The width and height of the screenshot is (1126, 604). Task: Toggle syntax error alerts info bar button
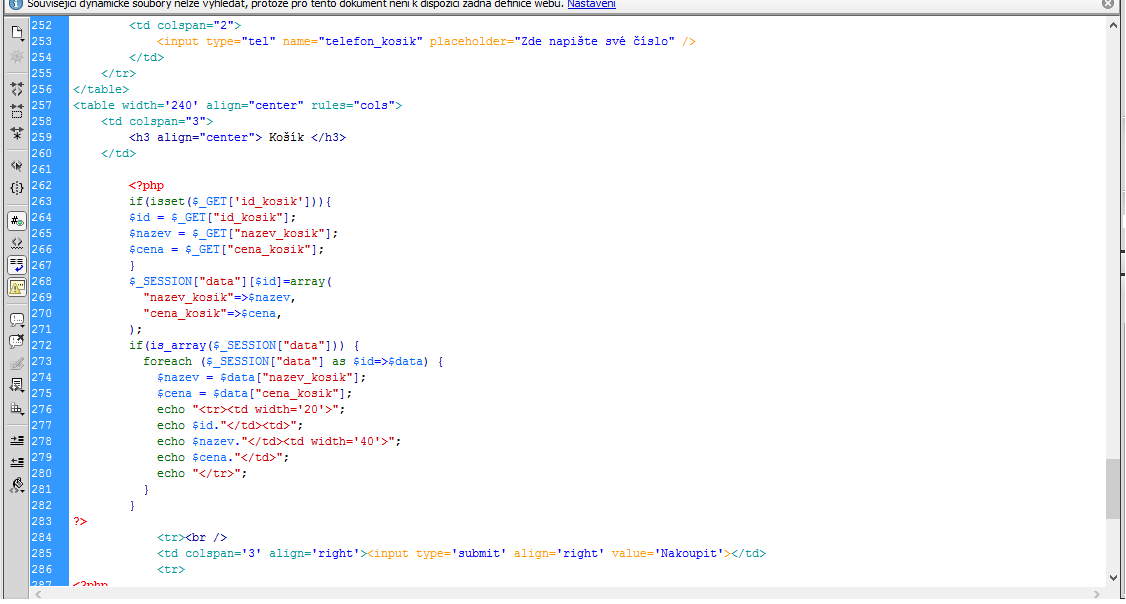(x=16, y=287)
